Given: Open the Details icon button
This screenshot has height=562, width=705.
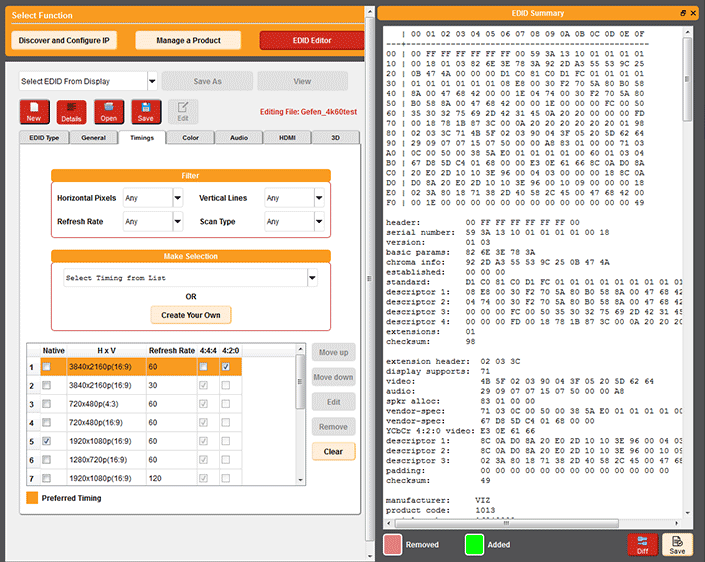Looking at the screenshot, I should 71,111.
